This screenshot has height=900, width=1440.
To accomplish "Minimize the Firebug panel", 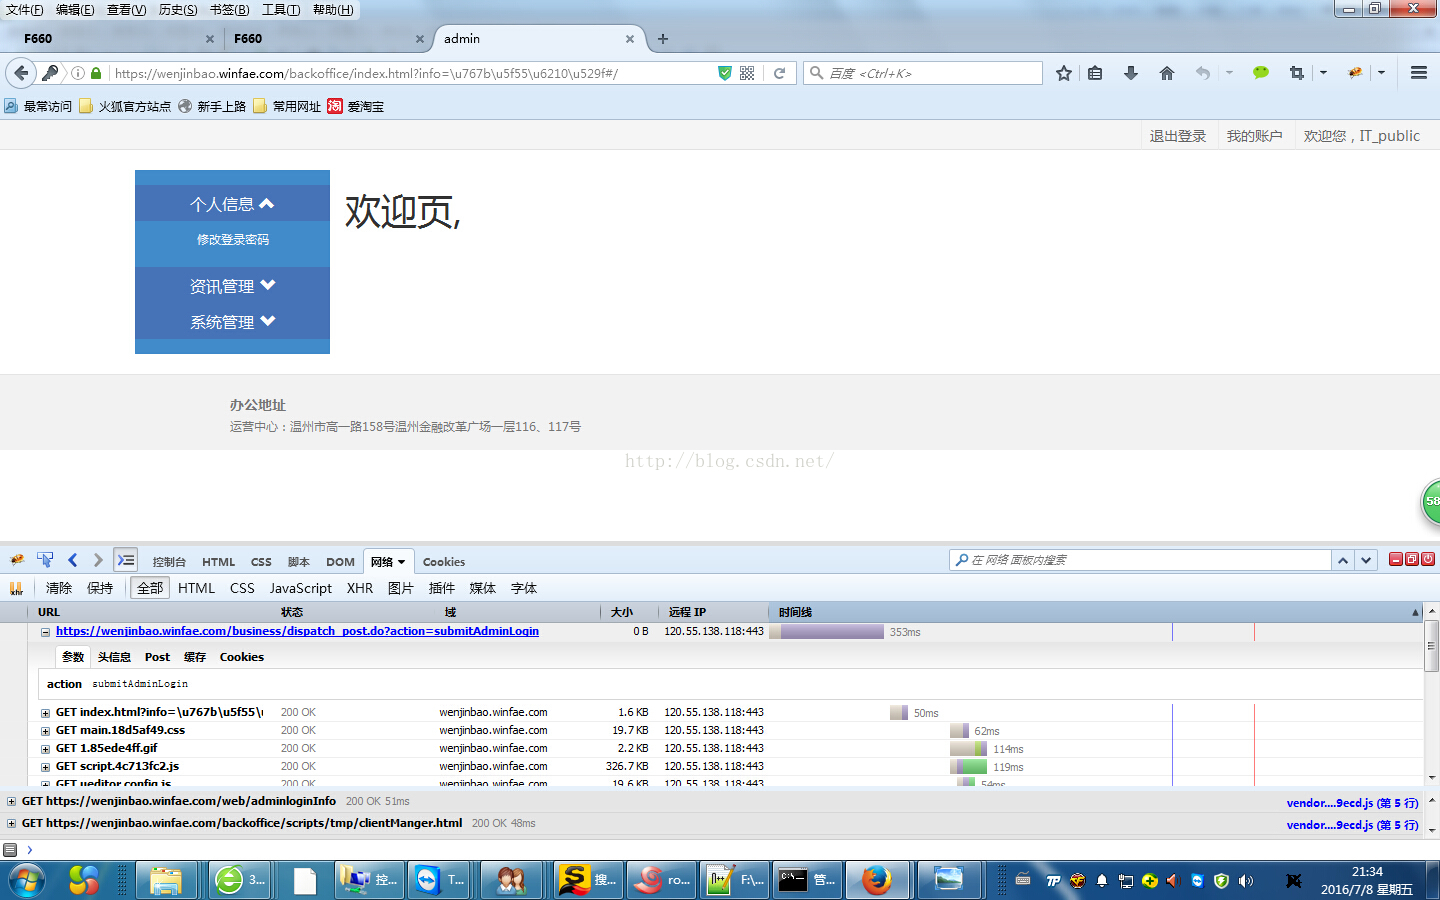I will [1396, 559].
